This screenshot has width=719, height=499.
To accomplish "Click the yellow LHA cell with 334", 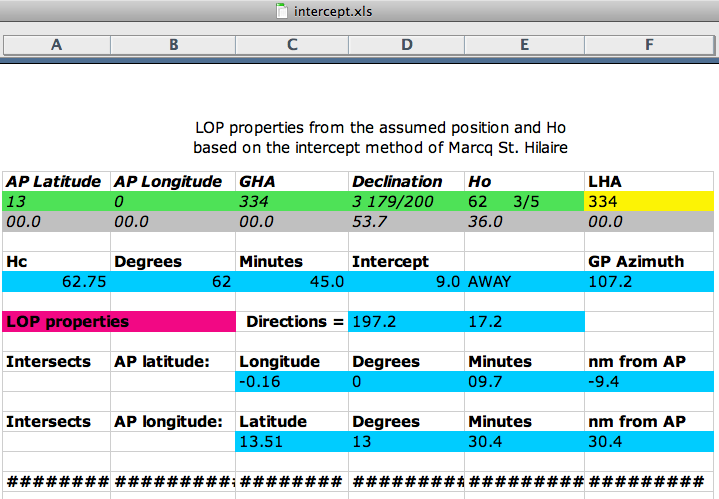I will point(650,201).
